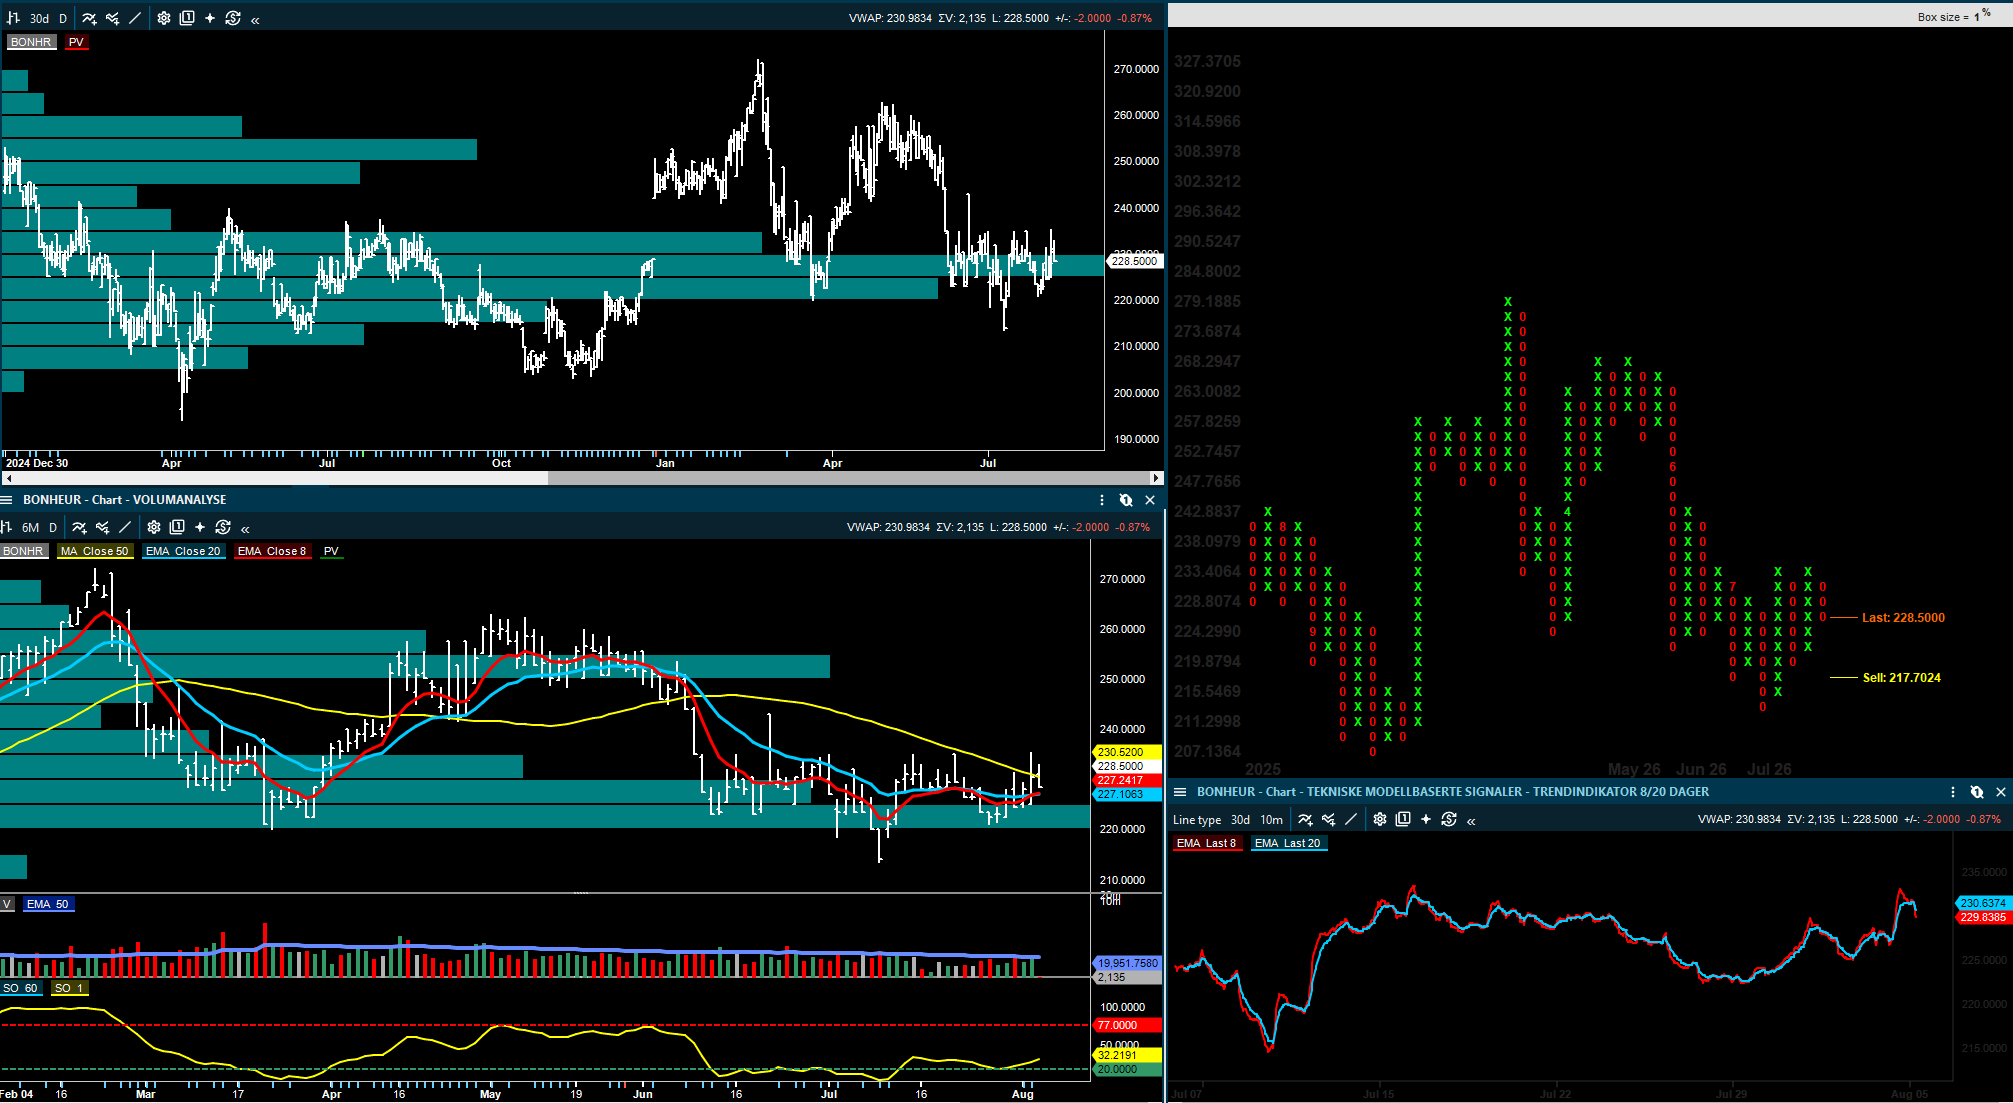This screenshot has height=1103, width=2013.
Task: Toggle EMA 50 volume legend tag
Action: [48, 904]
